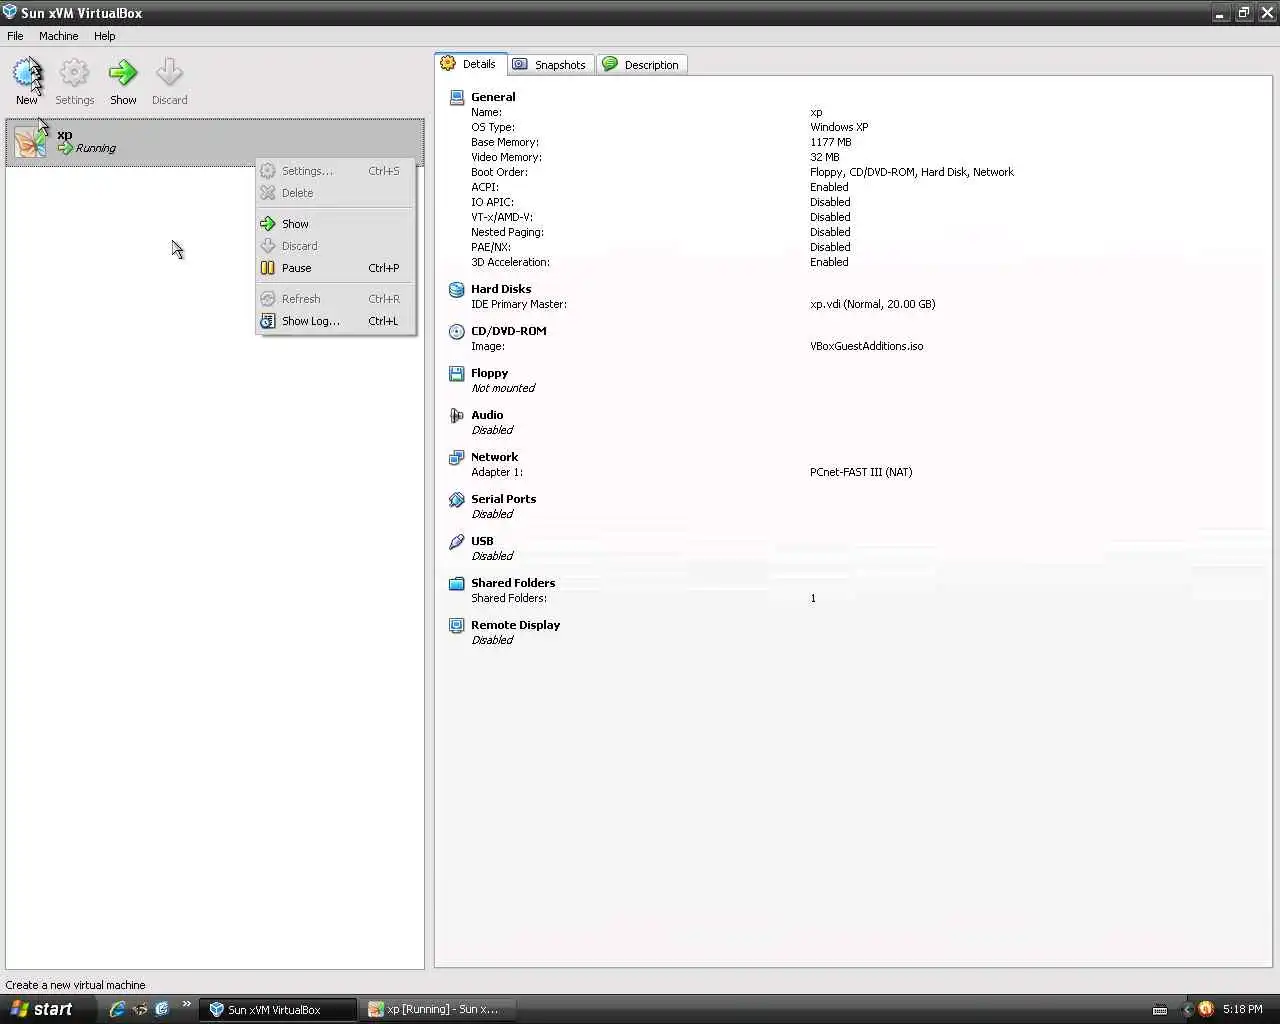Screen dimensions: 1280x1024
Task: Click the CD/DVD-ROM section heading link
Action: click(509, 331)
